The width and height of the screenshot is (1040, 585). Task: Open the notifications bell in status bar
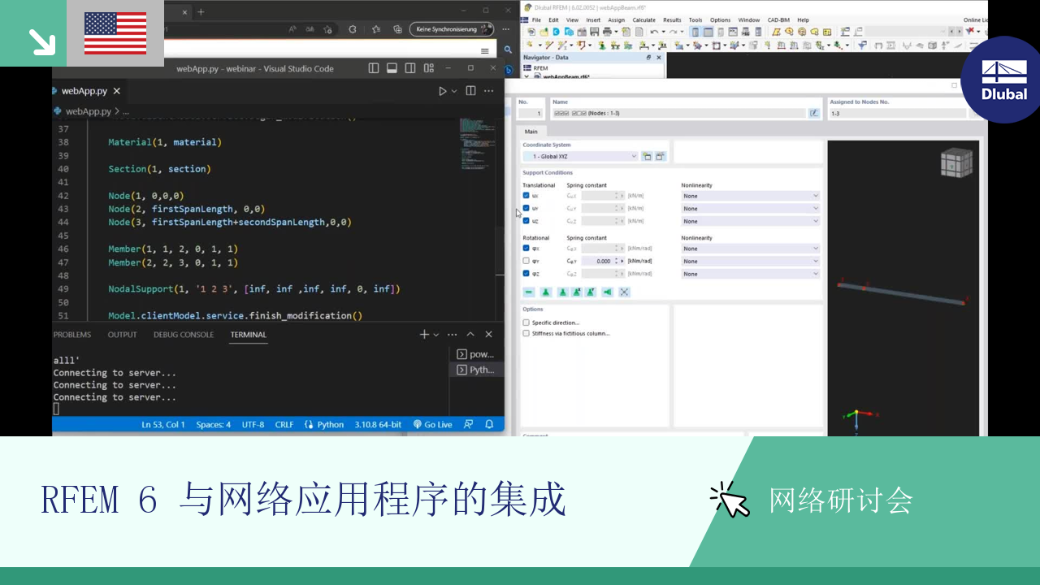pyautogui.click(x=489, y=424)
